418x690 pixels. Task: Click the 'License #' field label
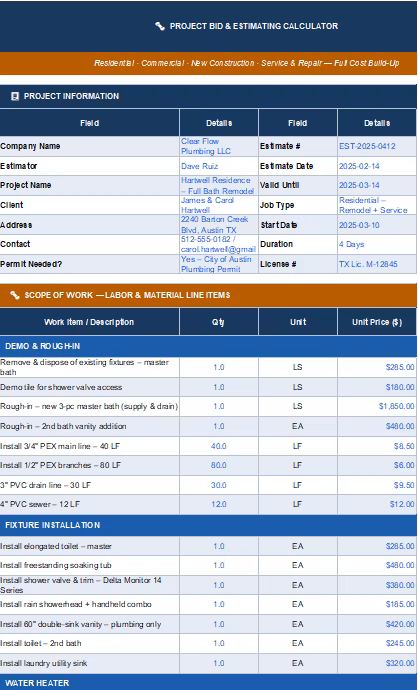click(x=278, y=264)
